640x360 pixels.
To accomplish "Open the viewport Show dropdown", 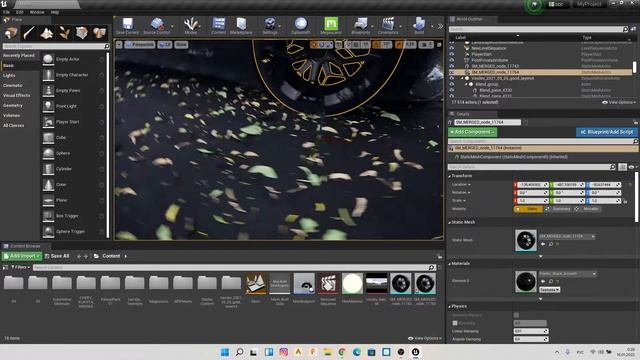I will point(181,44).
